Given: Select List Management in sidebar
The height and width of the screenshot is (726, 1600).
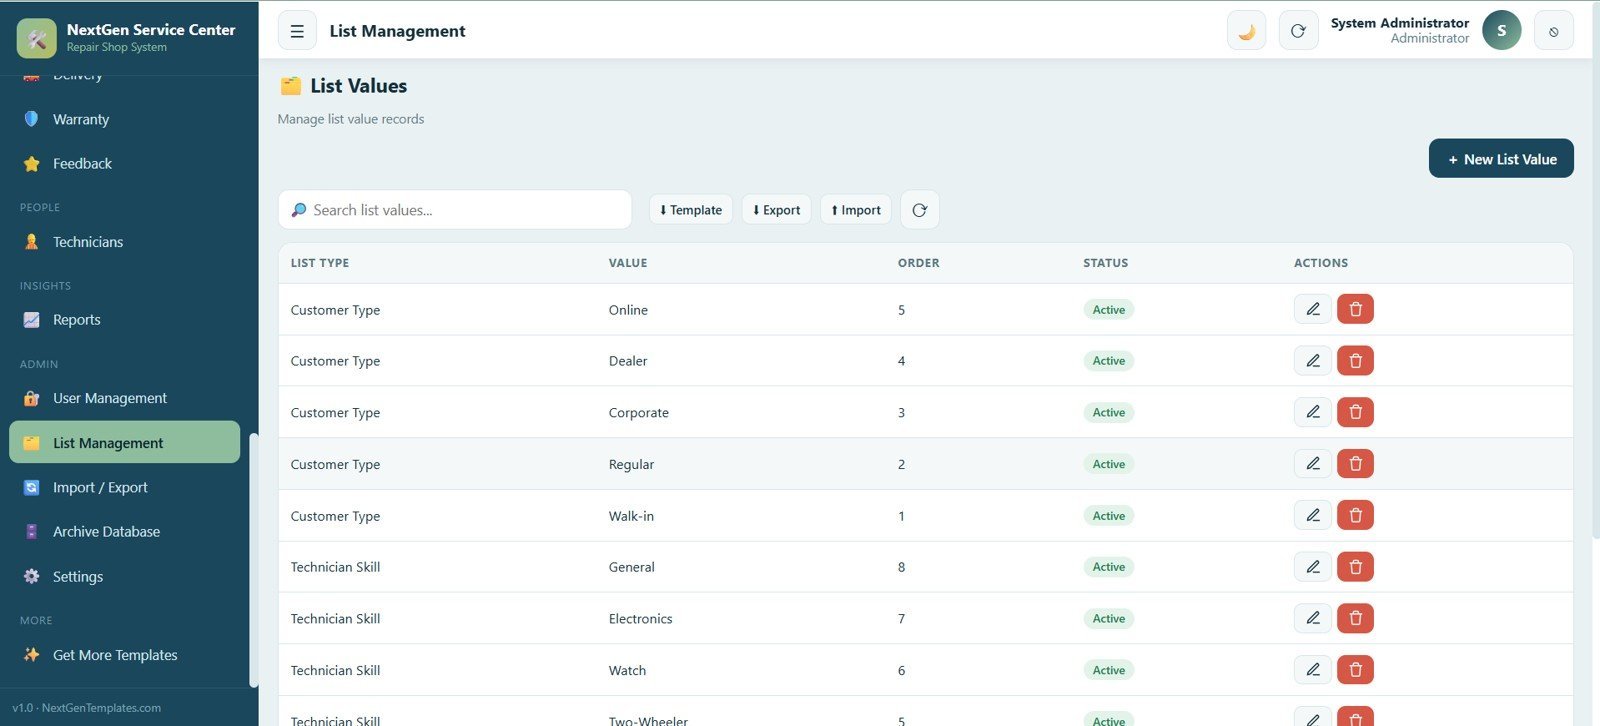Looking at the screenshot, I should 124,442.
